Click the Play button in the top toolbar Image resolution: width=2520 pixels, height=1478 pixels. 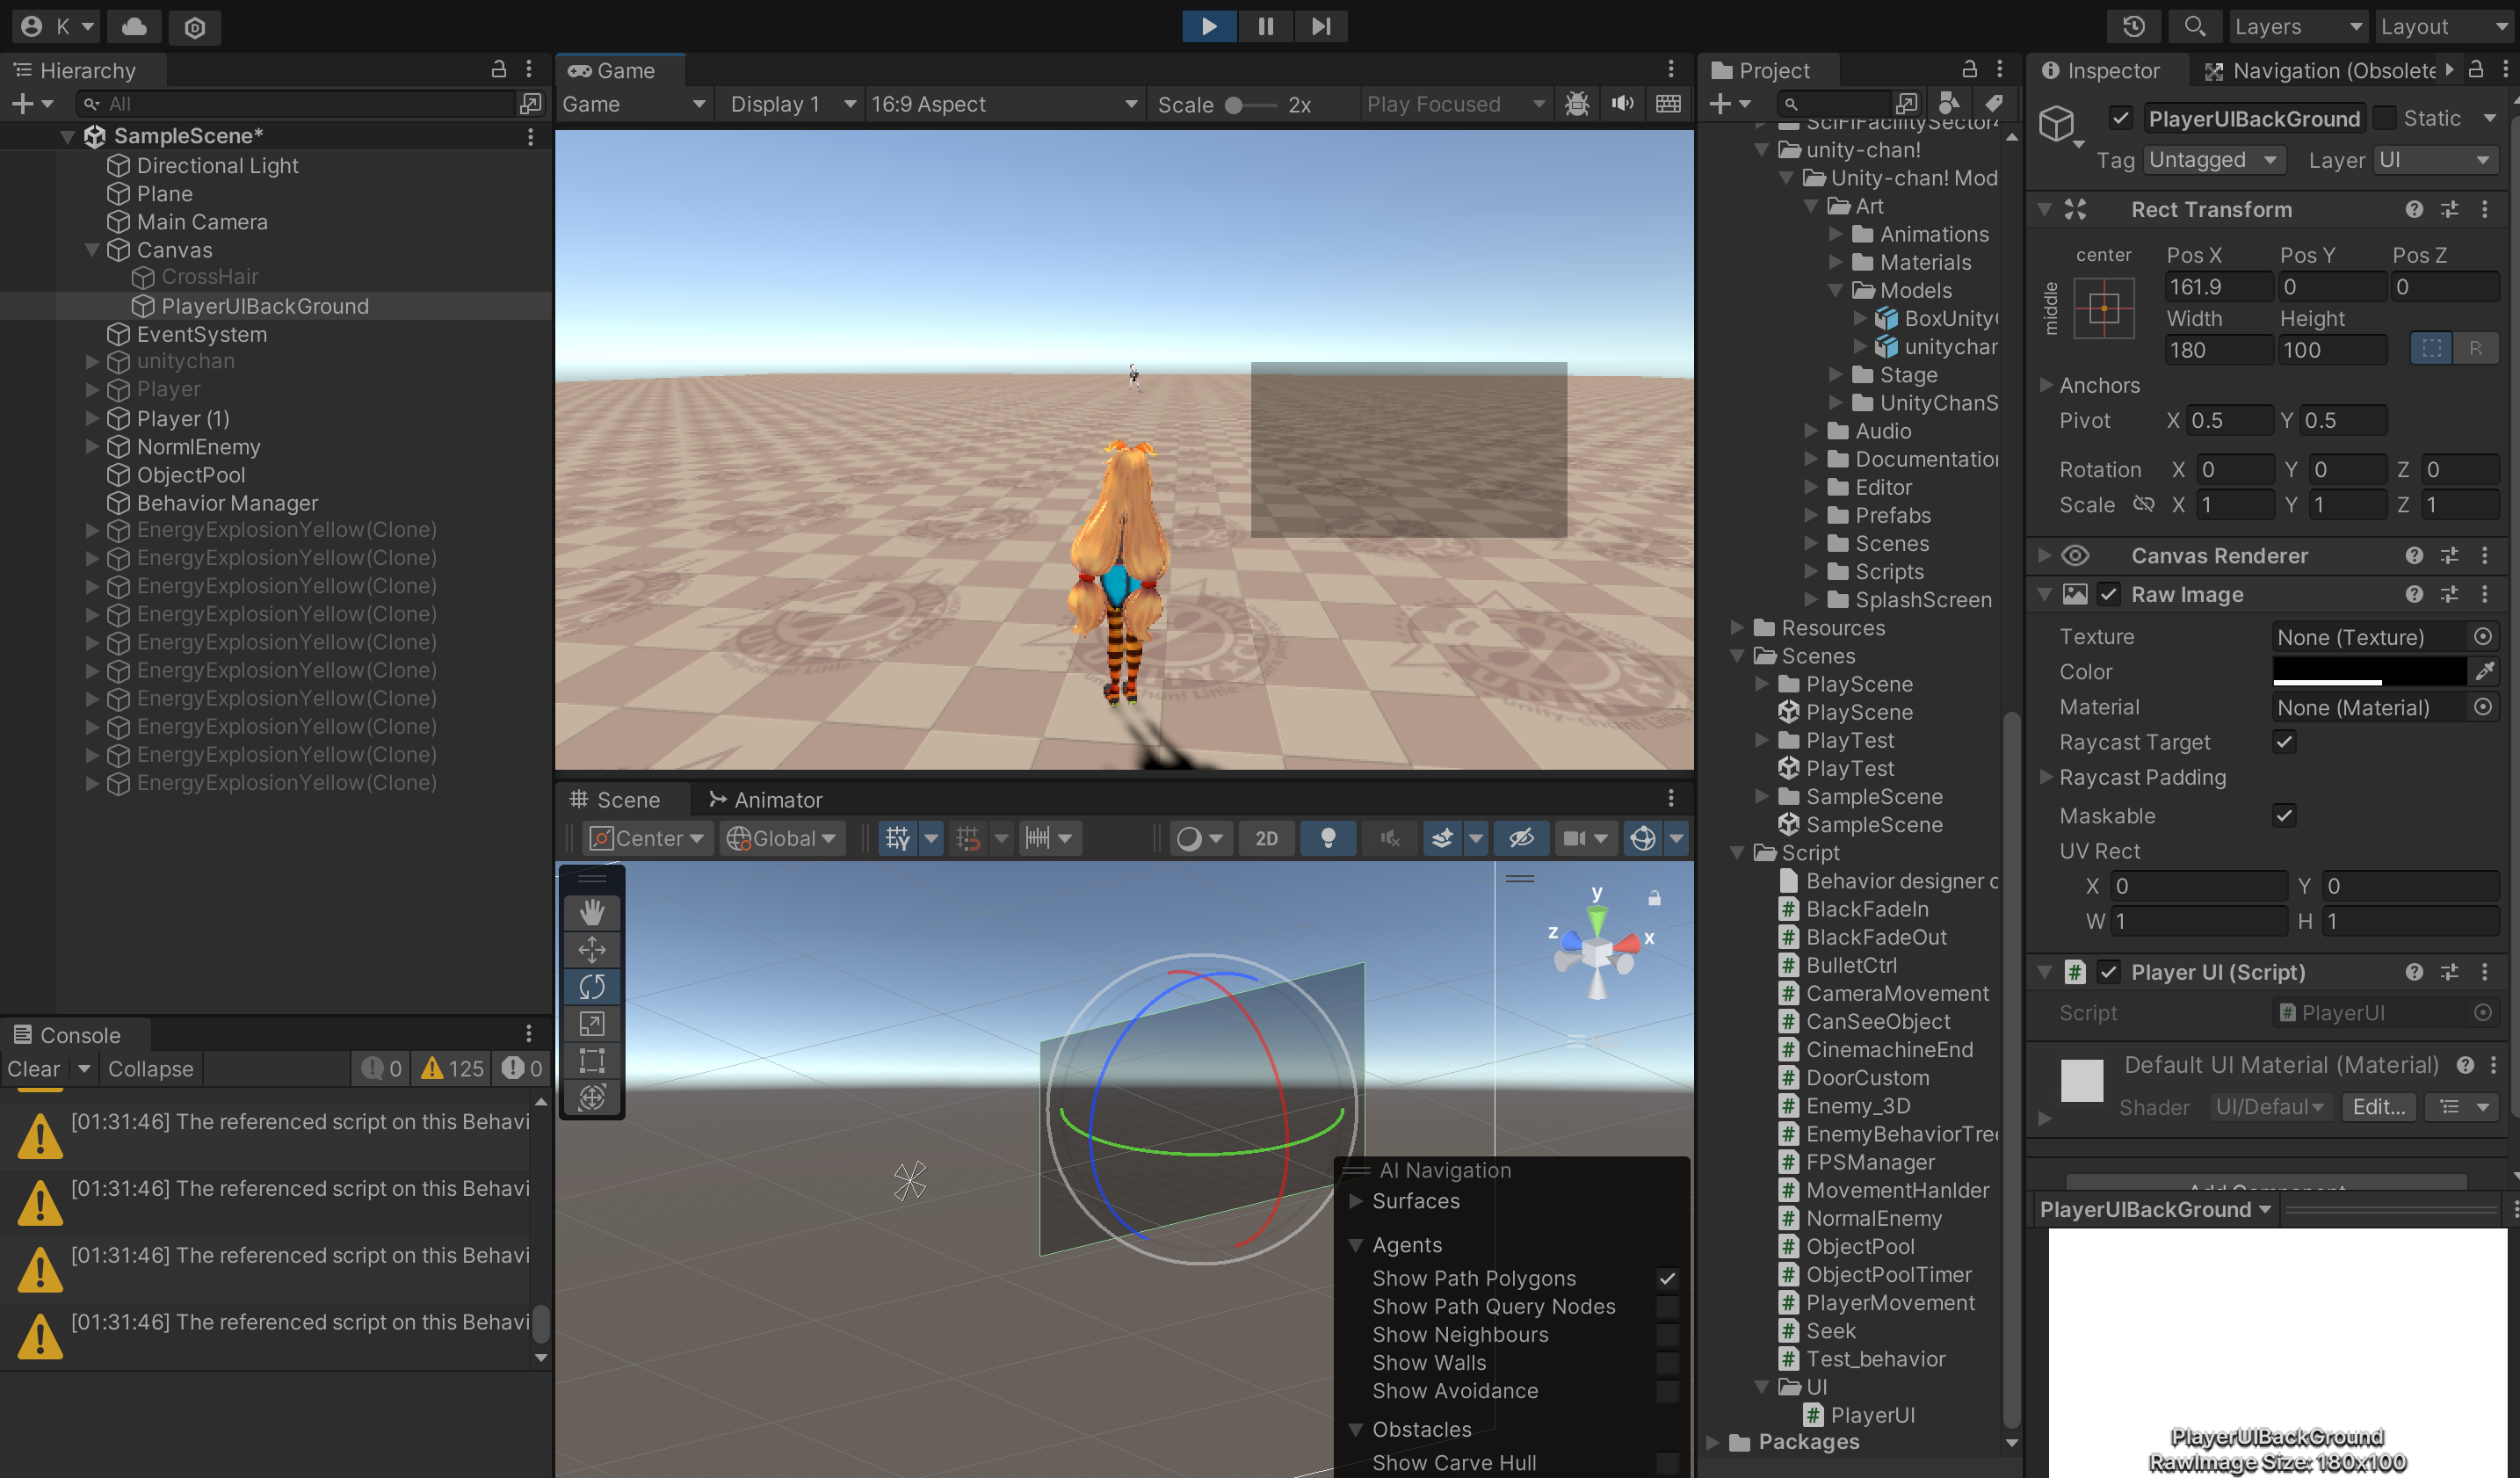pos(1209,26)
